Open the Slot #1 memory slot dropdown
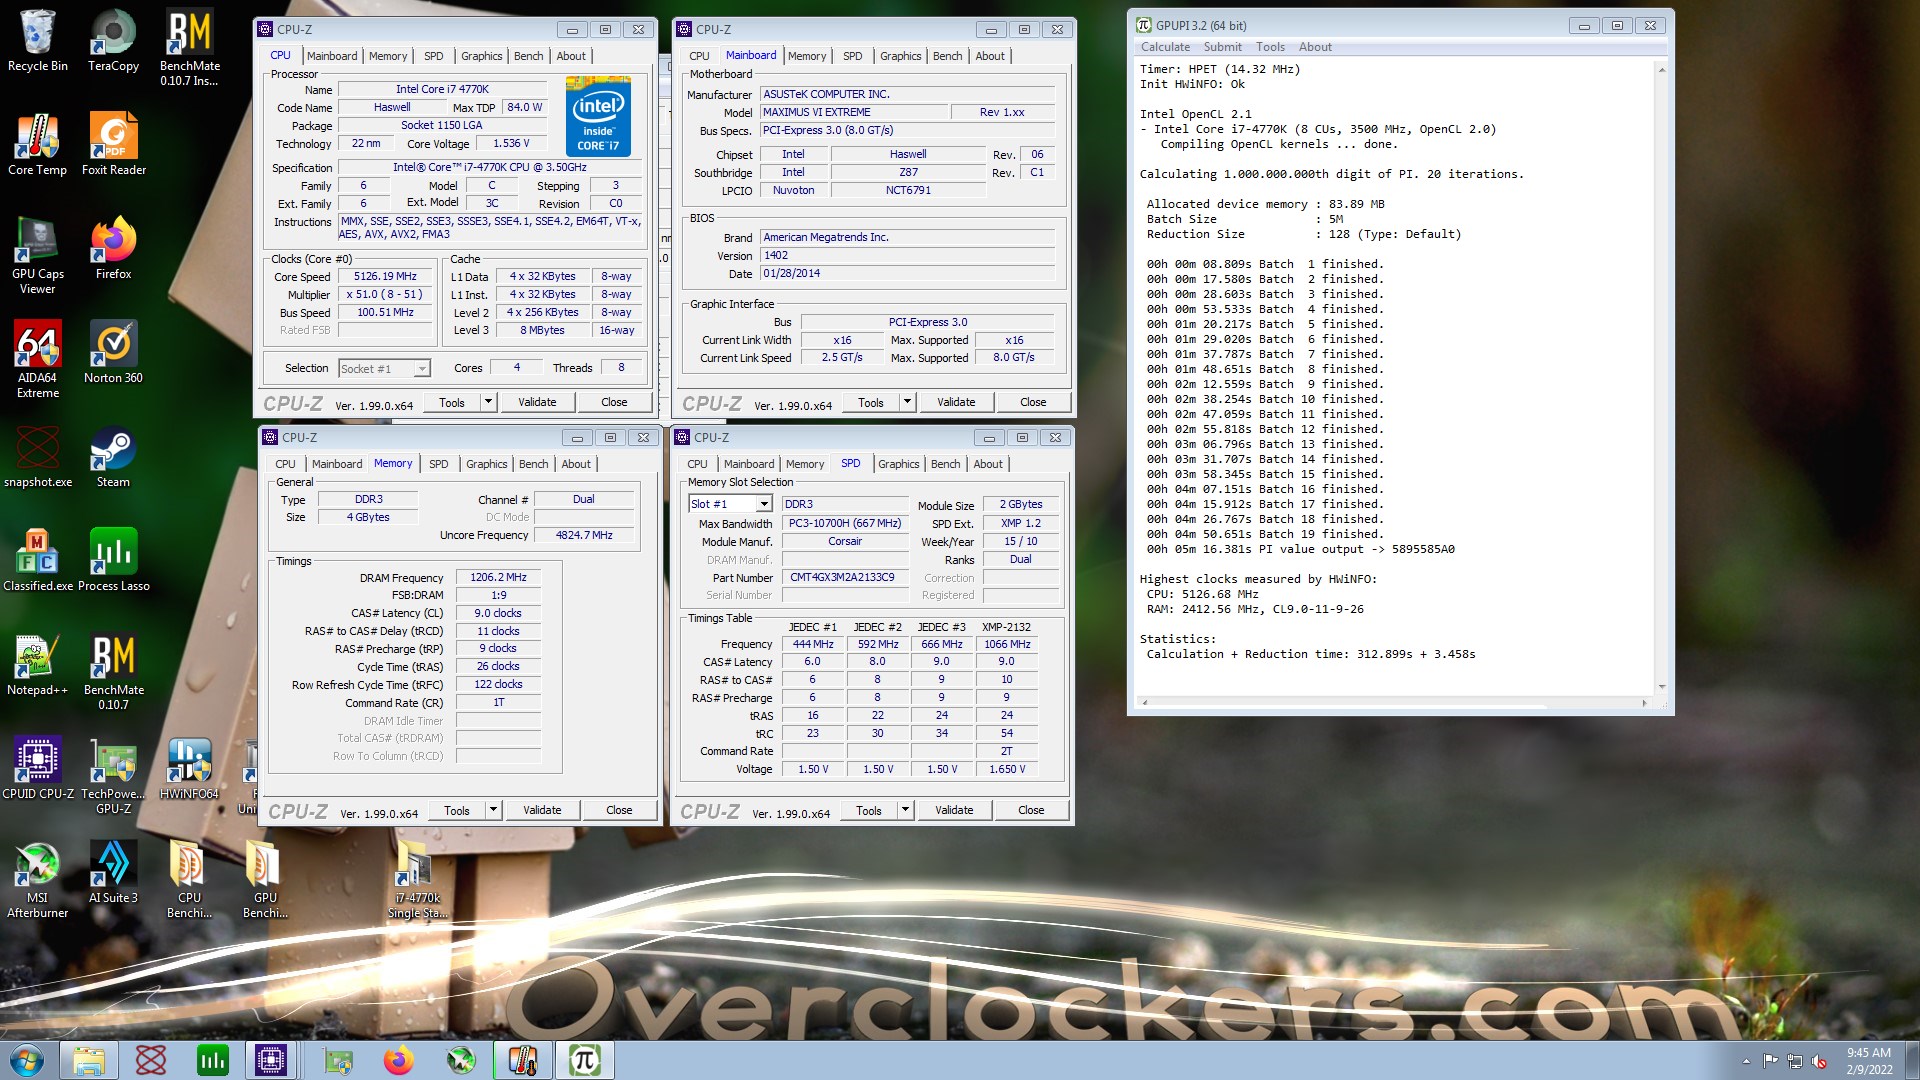 pyautogui.click(x=764, y=504)
